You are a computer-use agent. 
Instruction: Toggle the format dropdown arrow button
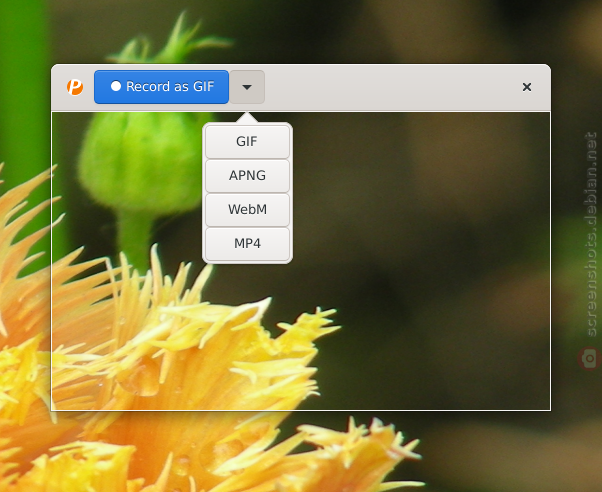coord(247,87)
